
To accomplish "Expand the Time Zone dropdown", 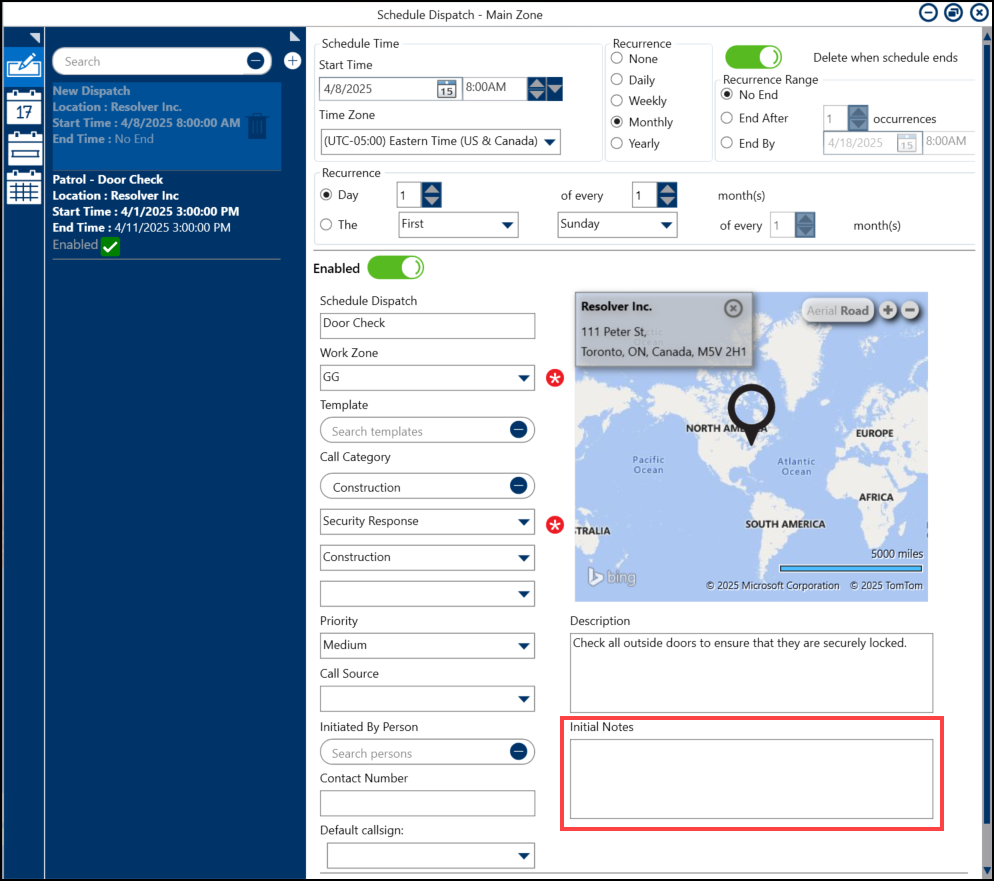I will [x=549, y=141].
